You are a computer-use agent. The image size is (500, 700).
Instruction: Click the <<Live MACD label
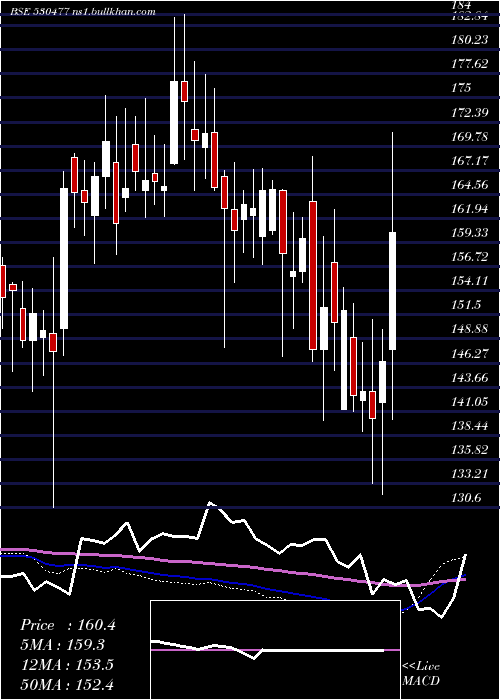tap(421, 673)
